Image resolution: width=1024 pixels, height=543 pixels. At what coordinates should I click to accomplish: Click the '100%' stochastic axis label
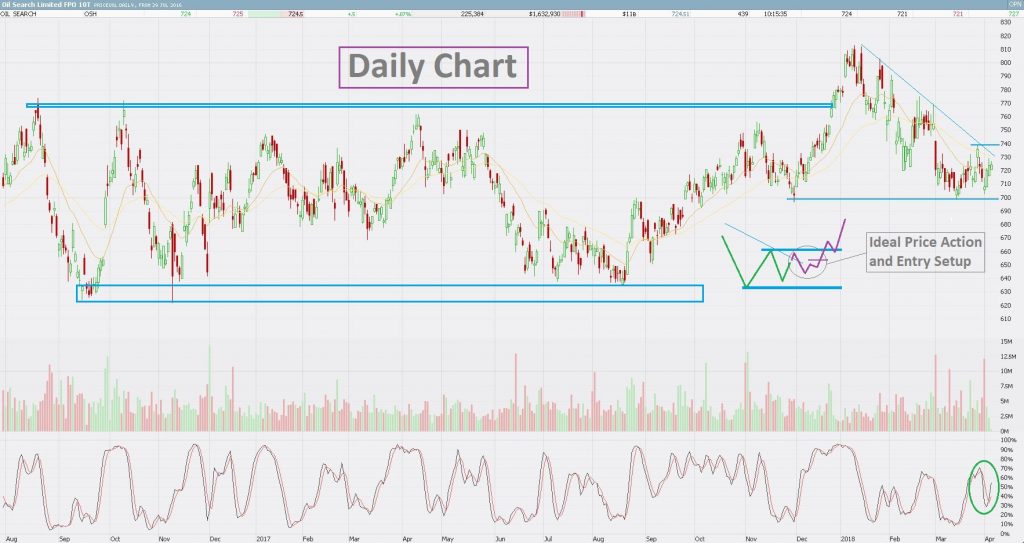(x=1008, y=440)
